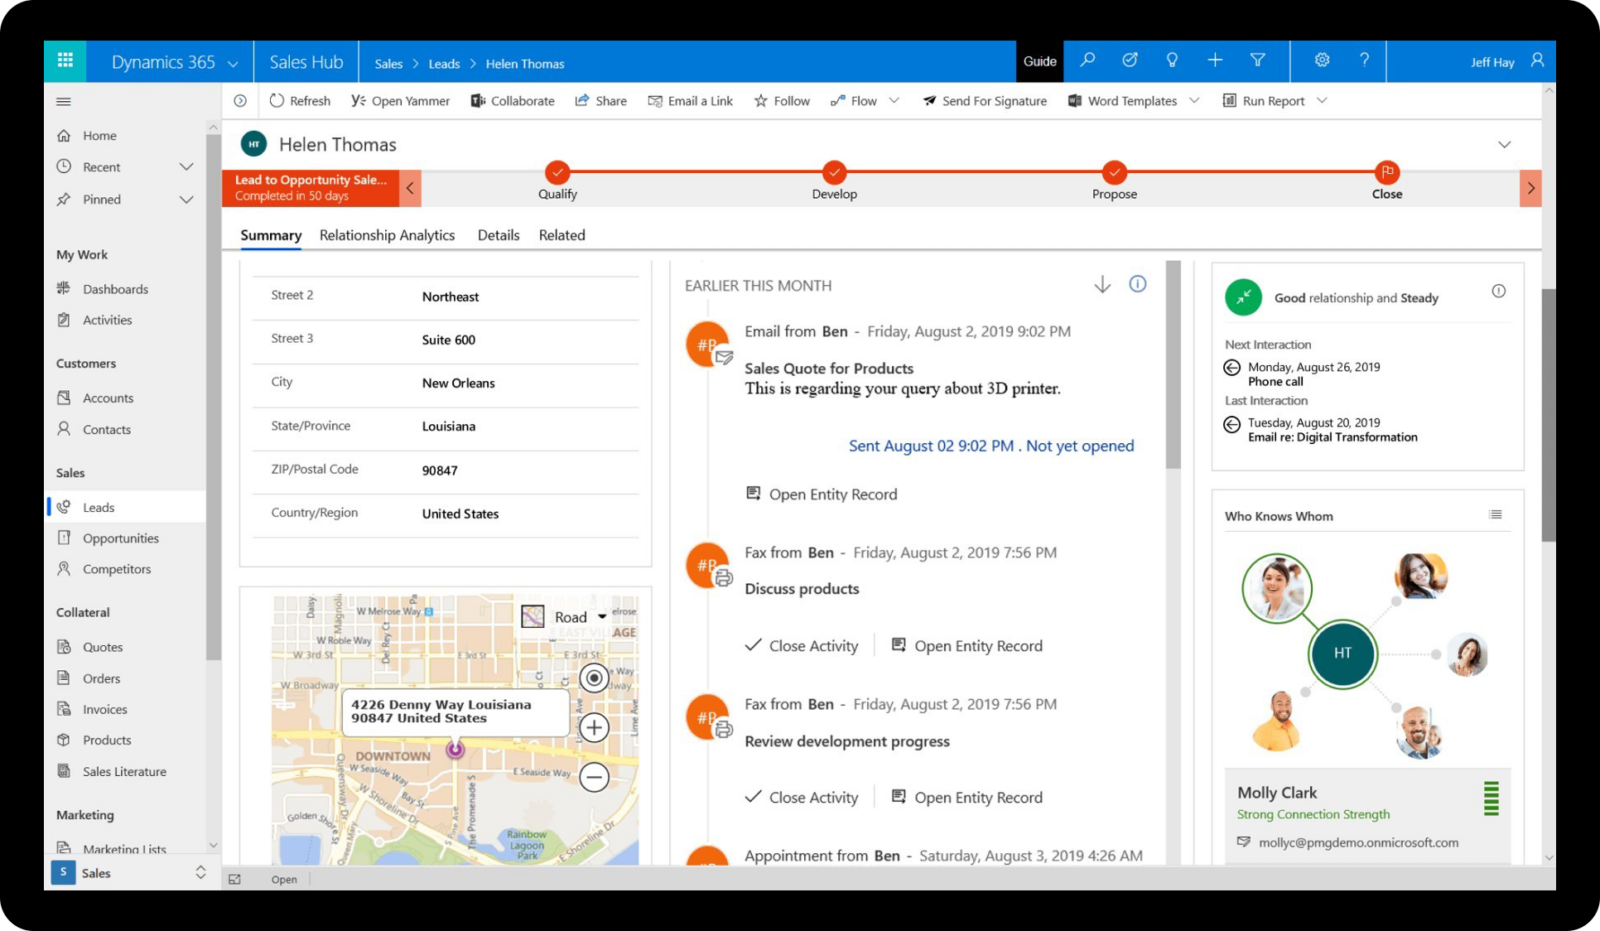The image size is (1600, 931).
Task: Click the timeline sort arrow icon
Action: pos(1102,284)
